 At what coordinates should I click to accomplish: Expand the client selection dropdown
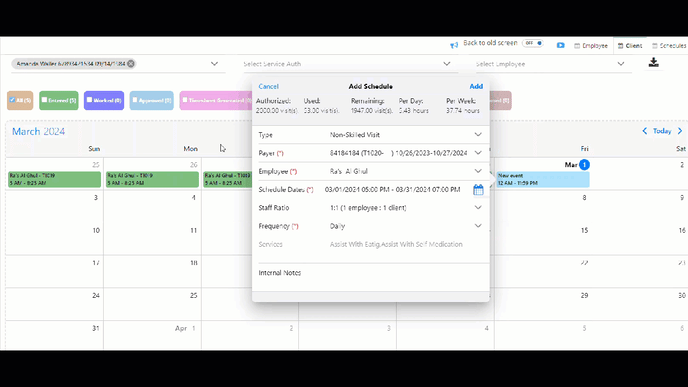coord(214,64)
